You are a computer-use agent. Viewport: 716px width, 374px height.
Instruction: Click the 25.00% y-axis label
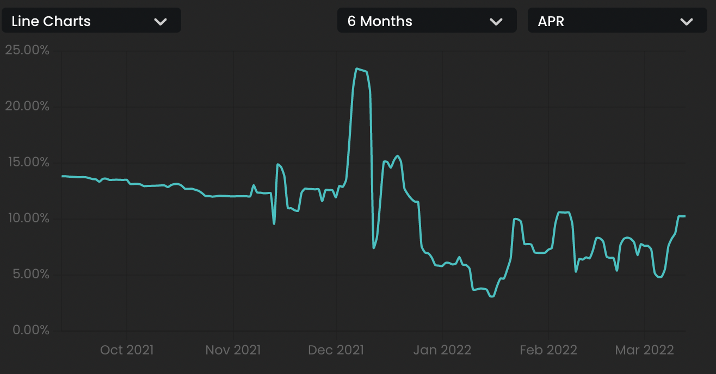(27, 50)
